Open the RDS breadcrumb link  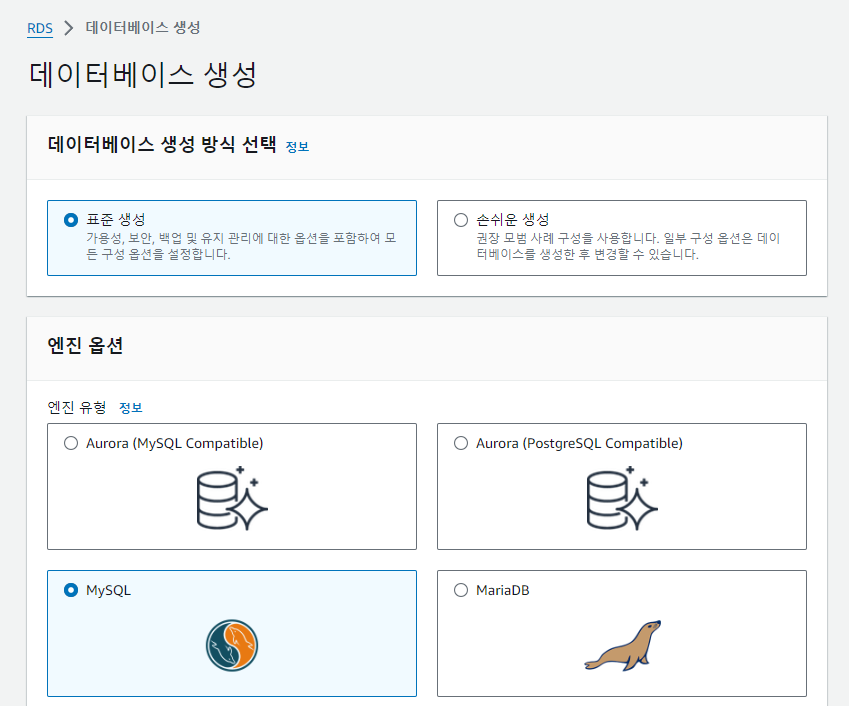coord(40,28)
